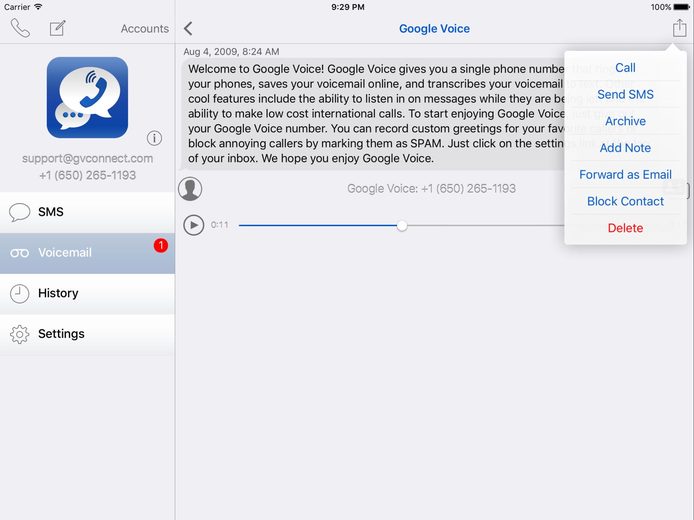Select Add Note in the action menu
This screenshot has height=520, width=694.
click(x=625, y=148)
